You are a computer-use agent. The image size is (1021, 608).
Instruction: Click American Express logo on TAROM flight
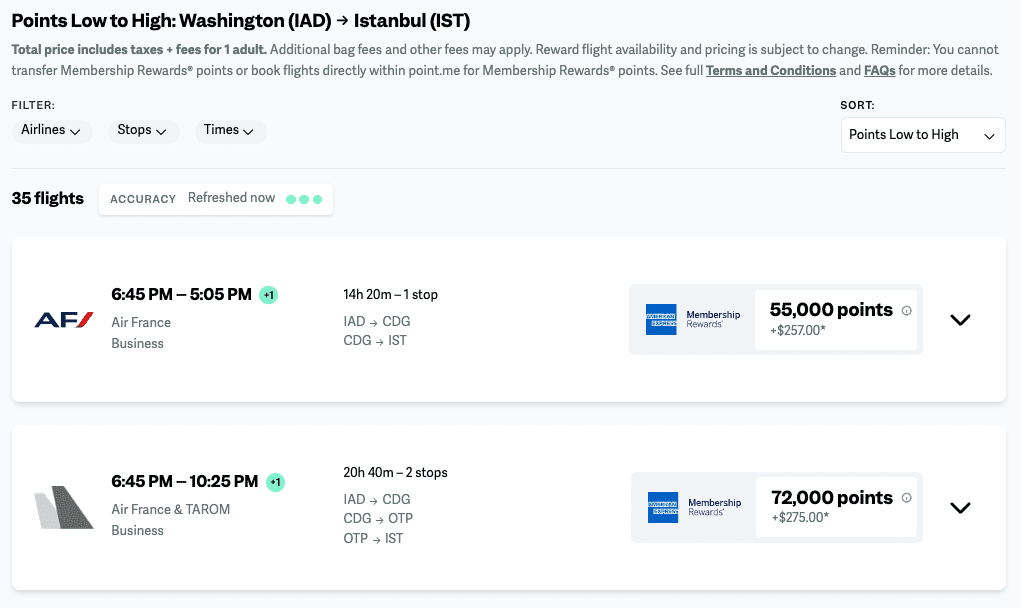click(x=663, y=507)
